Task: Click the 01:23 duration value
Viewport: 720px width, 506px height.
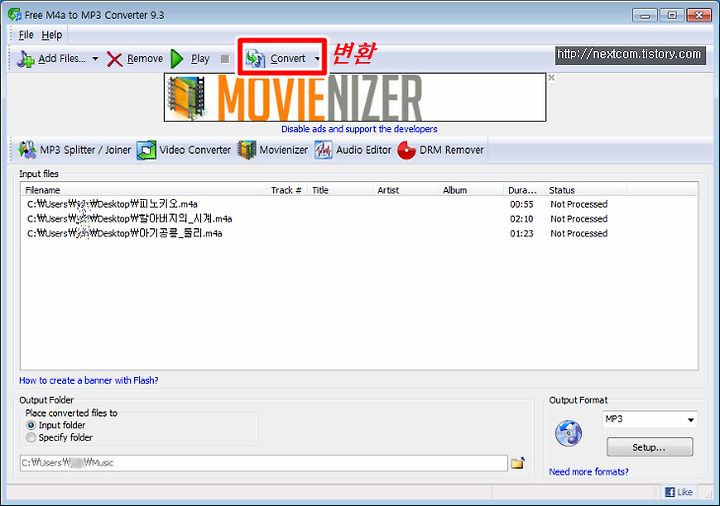Action: point(522,234)
